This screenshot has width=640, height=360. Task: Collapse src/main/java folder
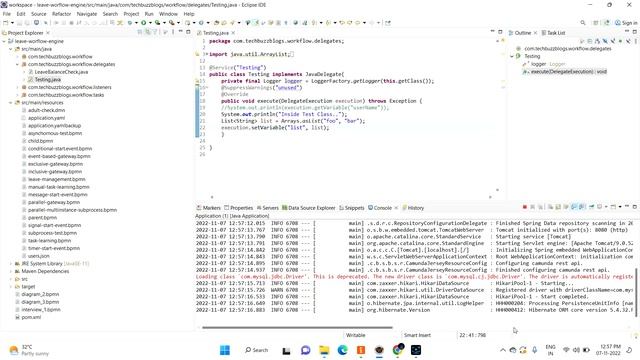point(11,49)
